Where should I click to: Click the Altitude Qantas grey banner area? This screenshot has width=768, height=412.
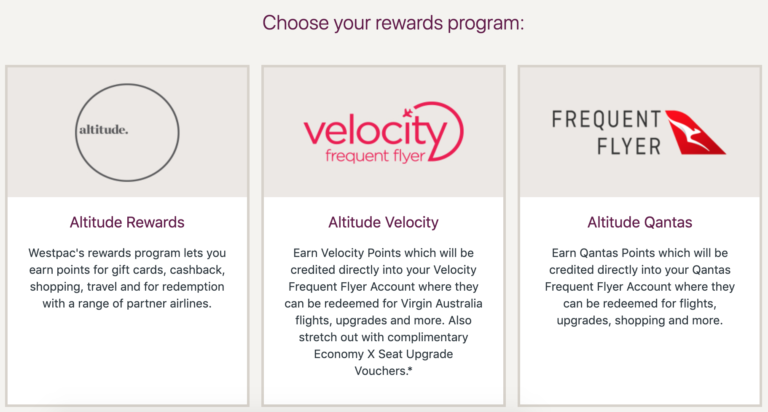[x=640, y=132]
